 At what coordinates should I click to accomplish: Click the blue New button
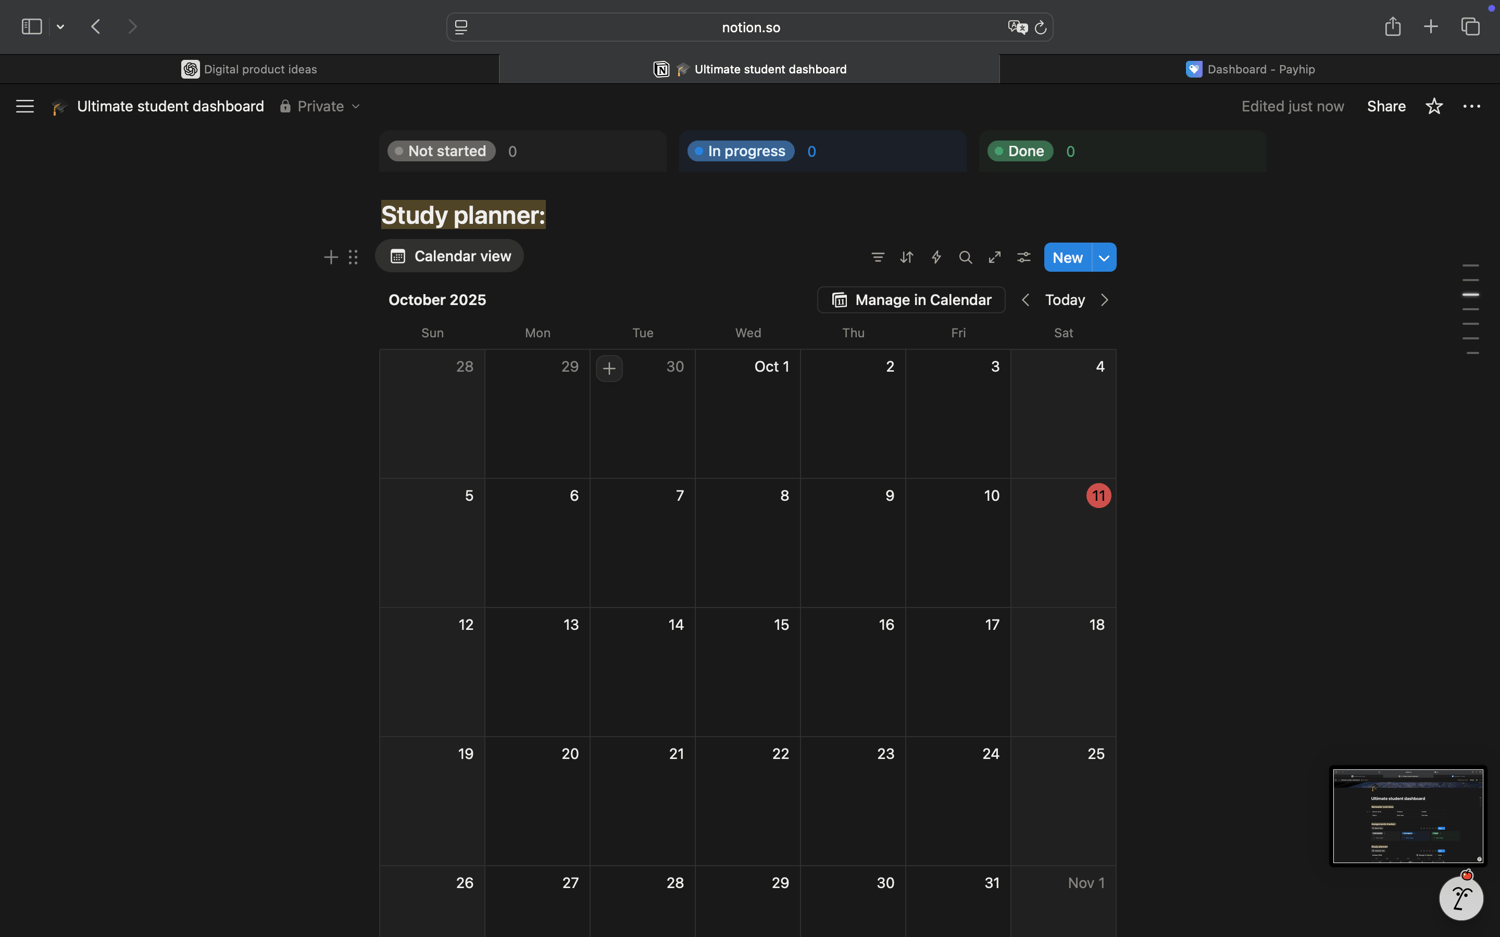tap(1068, 257)
